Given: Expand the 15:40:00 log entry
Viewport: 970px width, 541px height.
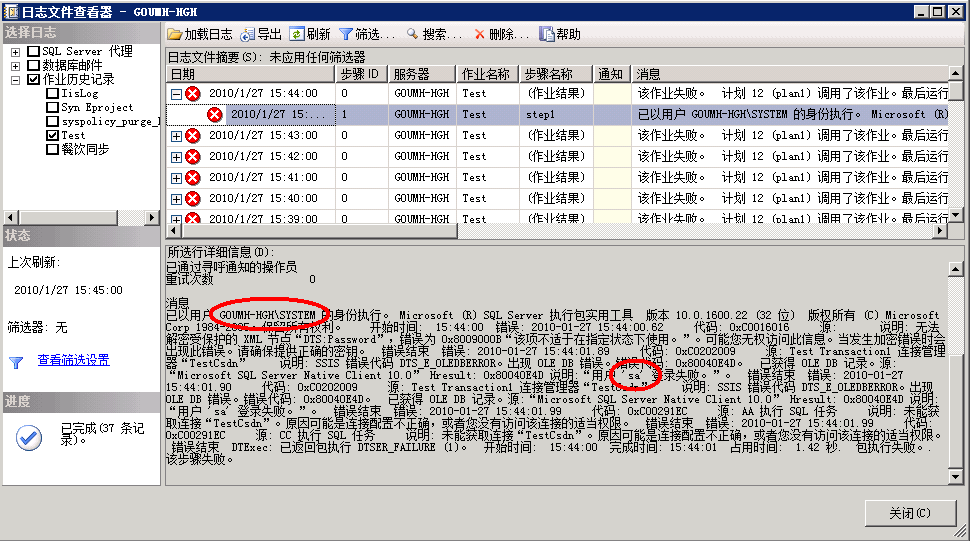Looking at the screenshot, I should tap(176, 200).
